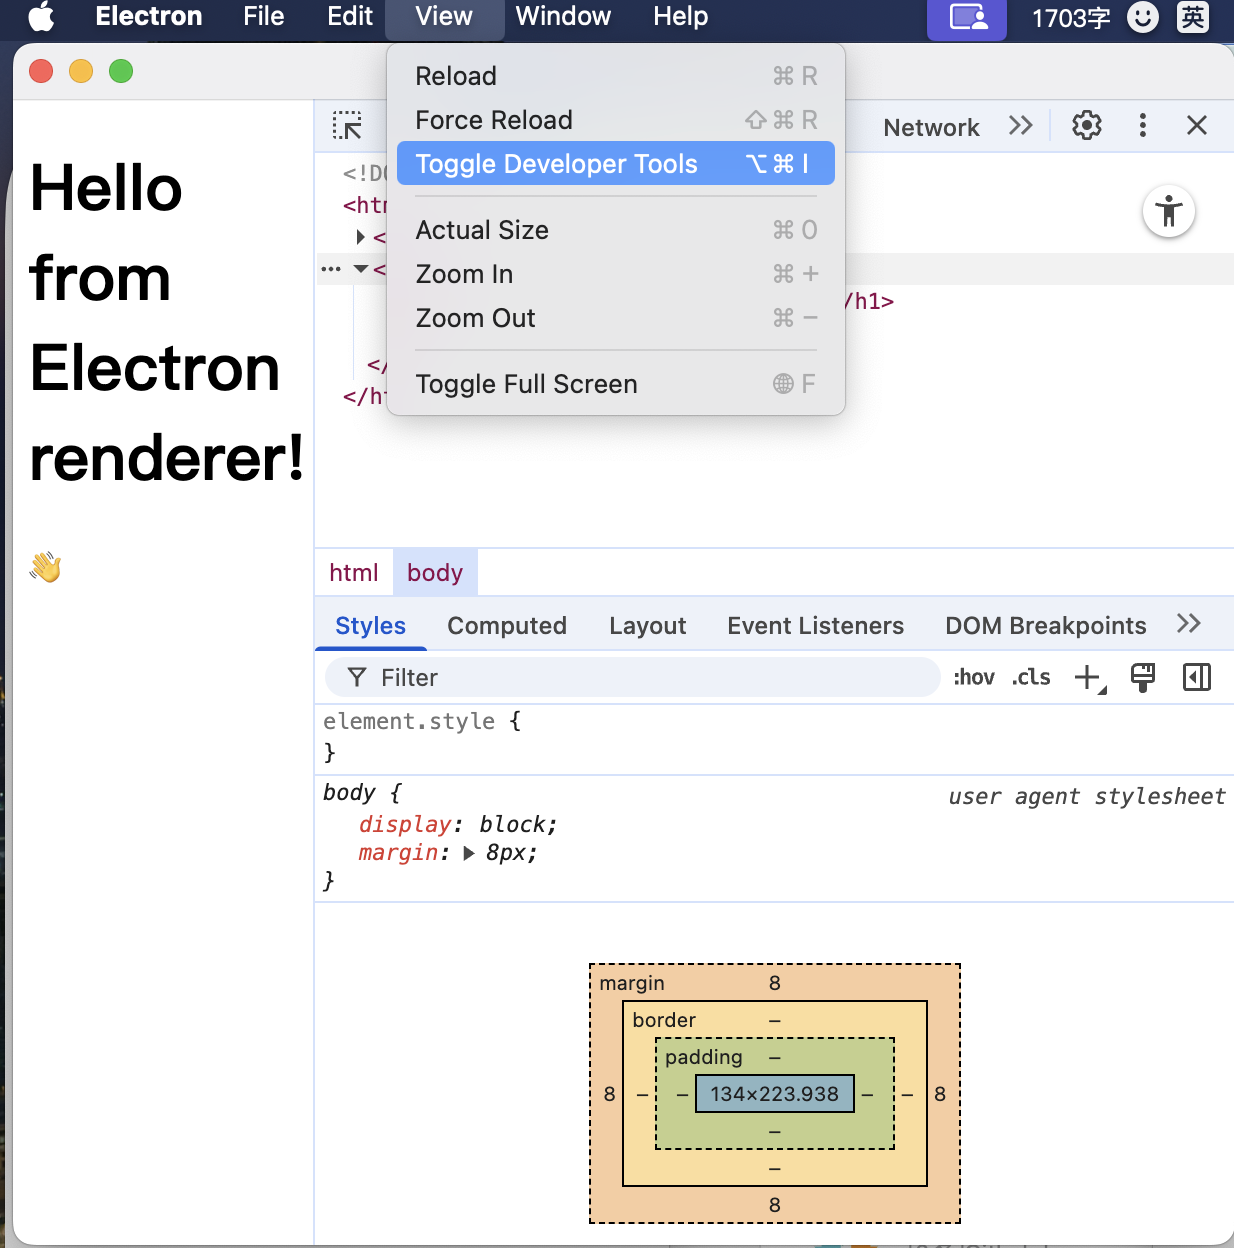
Task: Show more tabs after DOM Breakpoints
Action: click(x=1188, y=624)
